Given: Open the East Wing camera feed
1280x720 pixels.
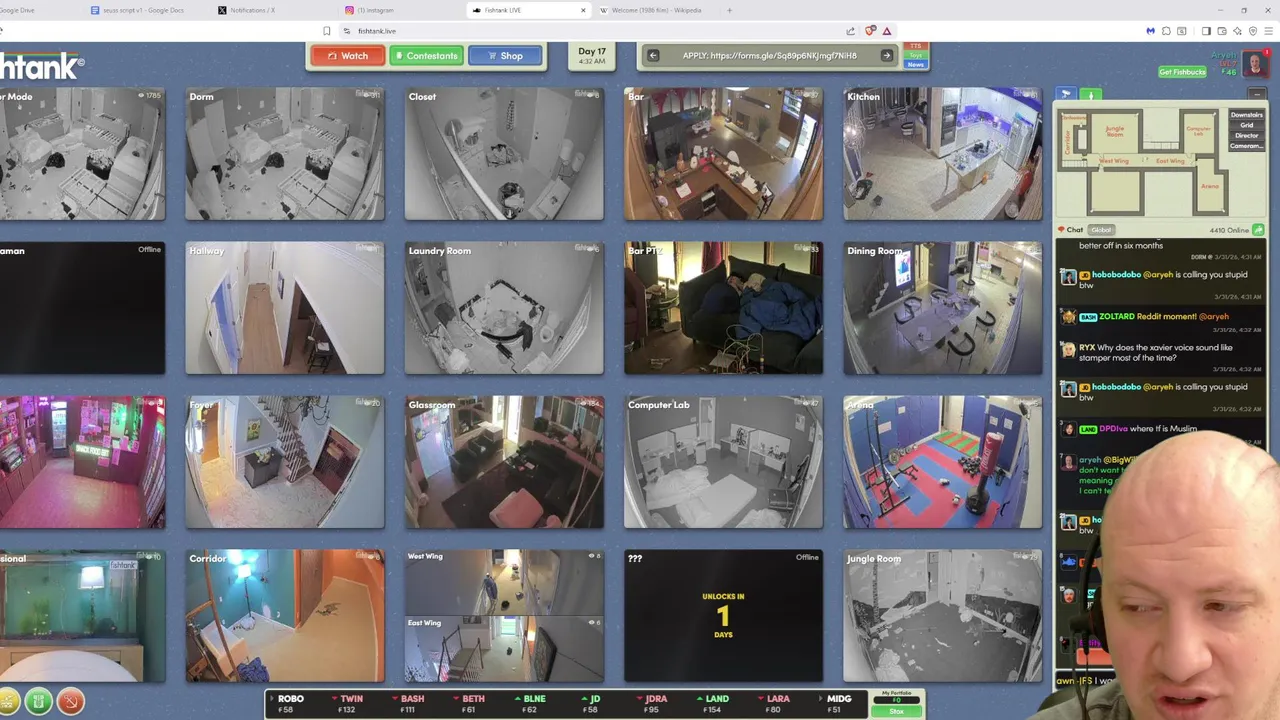Looking at the screenshot, I should [x=504, y=650].
